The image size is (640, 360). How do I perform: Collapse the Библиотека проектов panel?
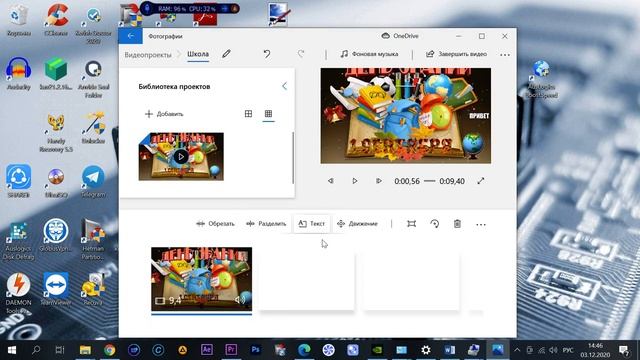284,86
